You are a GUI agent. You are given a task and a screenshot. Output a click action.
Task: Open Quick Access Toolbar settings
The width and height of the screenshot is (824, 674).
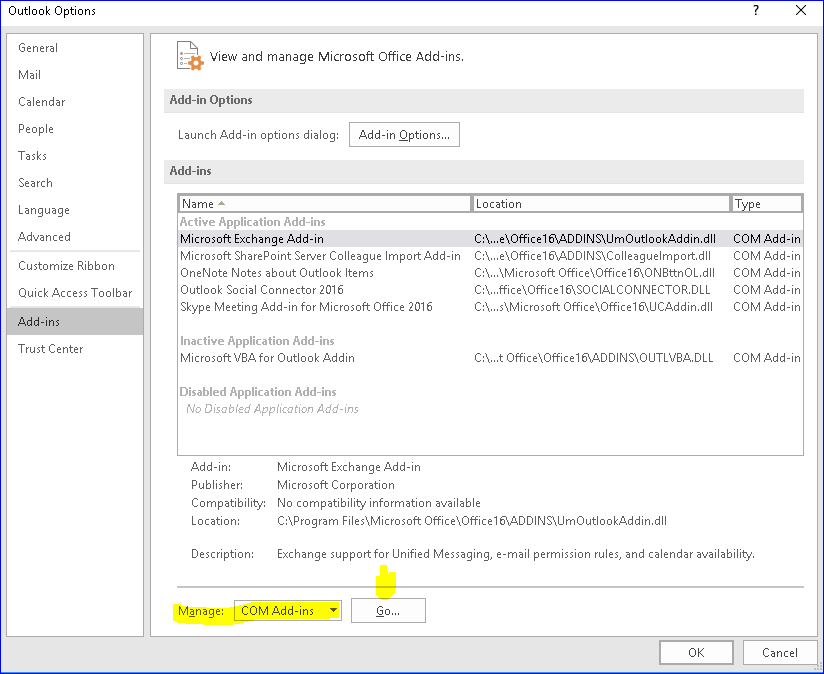tap(75, 293)
